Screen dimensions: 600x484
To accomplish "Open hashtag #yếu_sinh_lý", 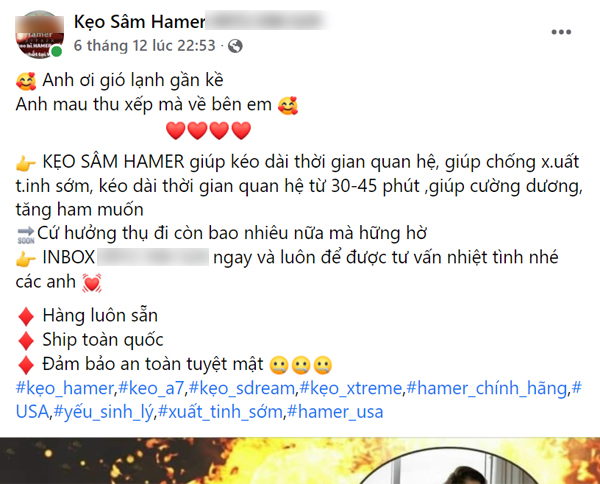I will 103,412.
